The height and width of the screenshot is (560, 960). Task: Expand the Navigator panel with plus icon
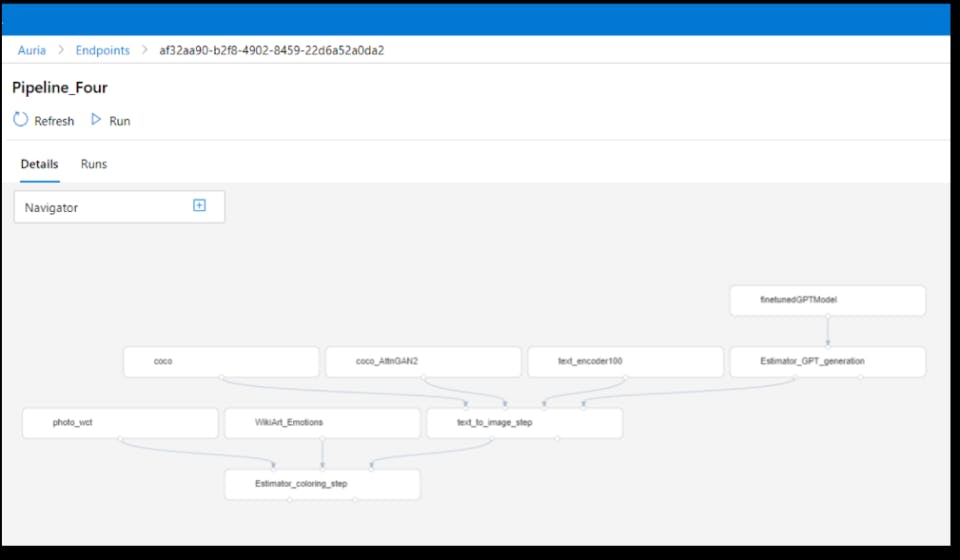[x=199, y=206]
